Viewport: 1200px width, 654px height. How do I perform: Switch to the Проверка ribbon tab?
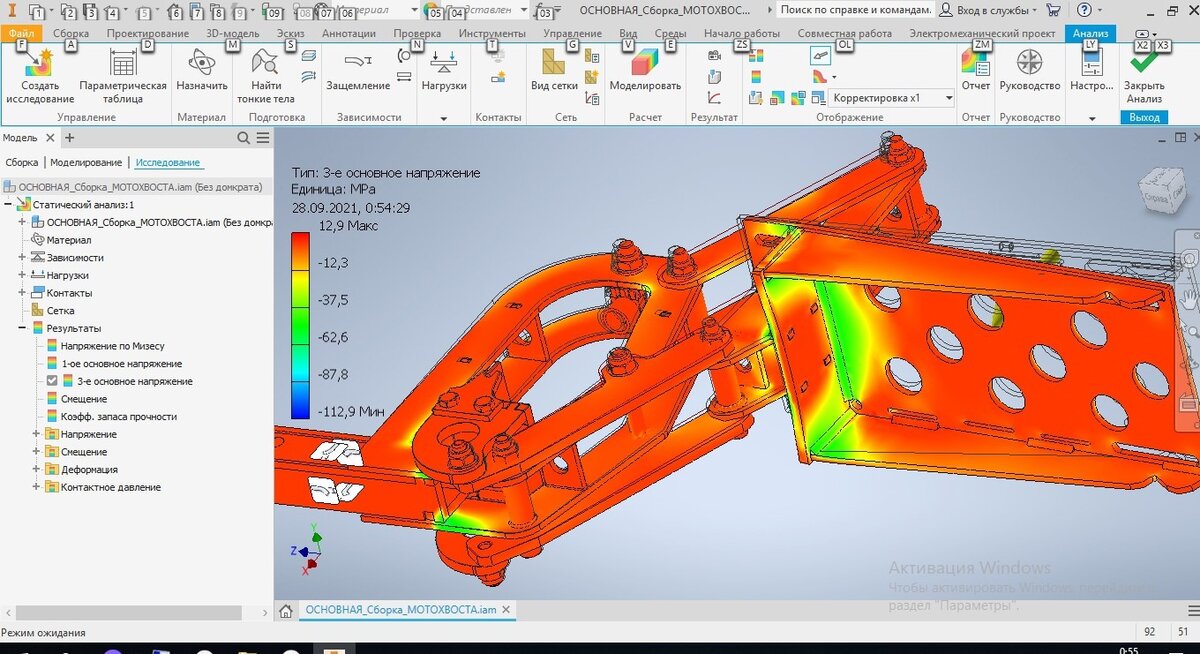[x=417, y=33]
